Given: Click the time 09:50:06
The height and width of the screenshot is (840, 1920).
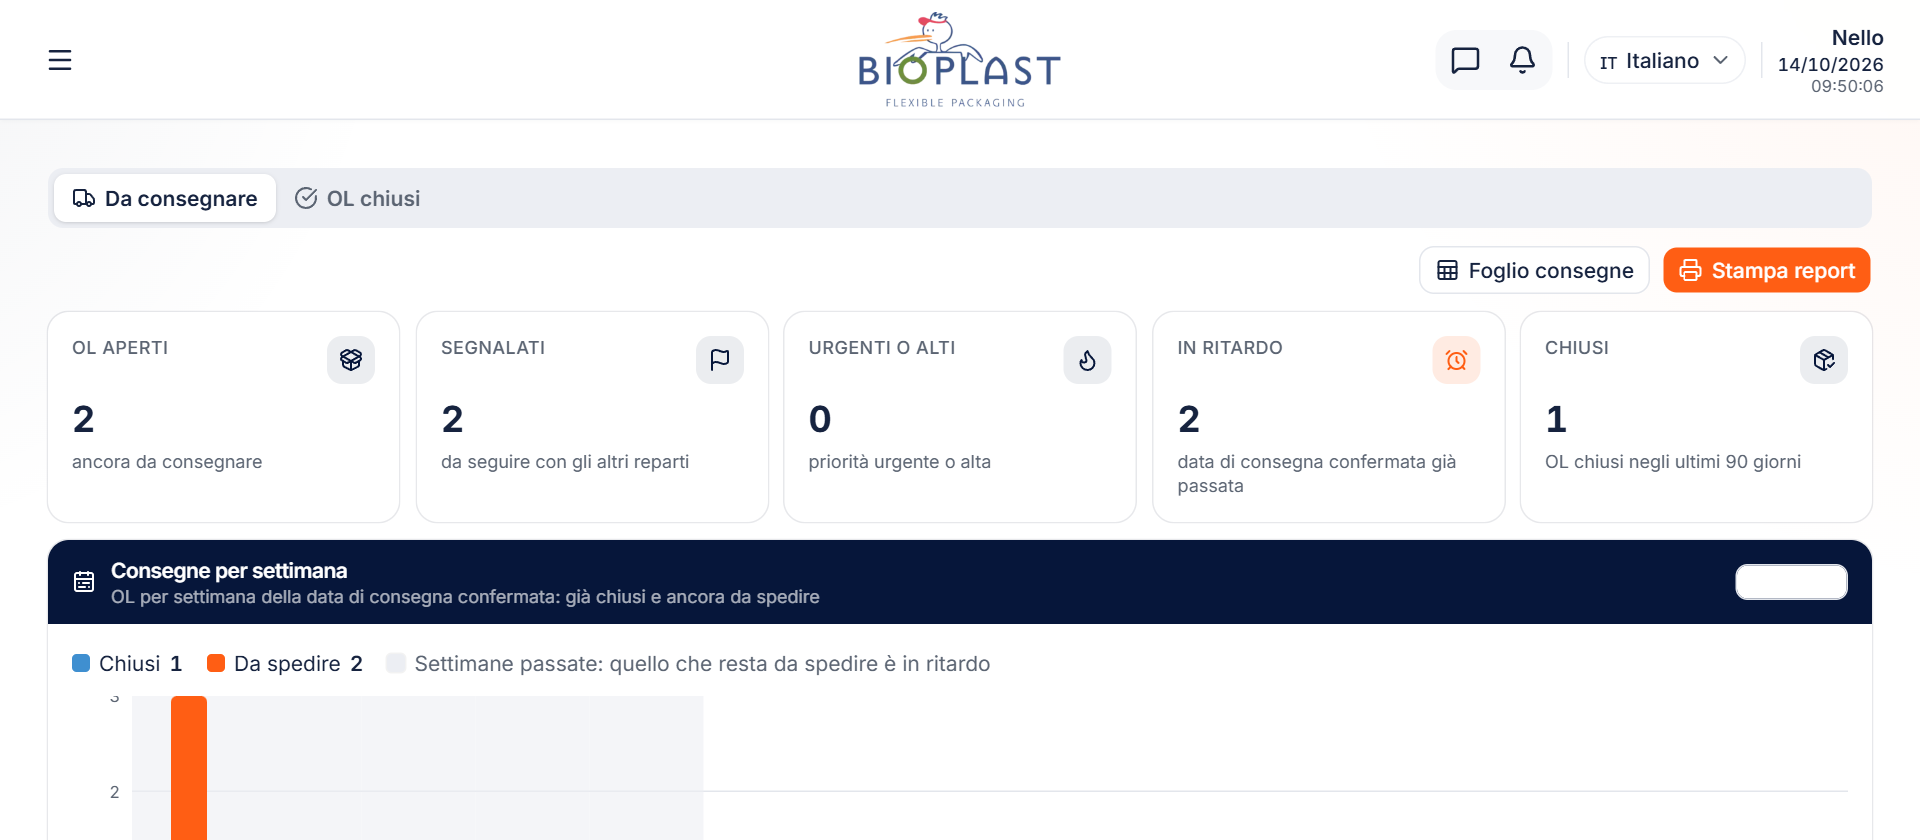Looking at the screenshot, I should (1847, 87).
